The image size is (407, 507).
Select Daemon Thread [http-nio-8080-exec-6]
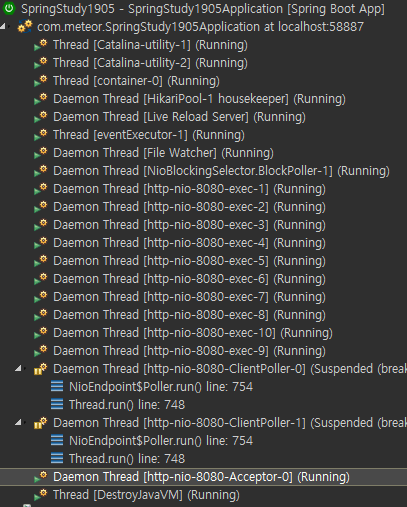pyautogui.click(x=189, y=279)
